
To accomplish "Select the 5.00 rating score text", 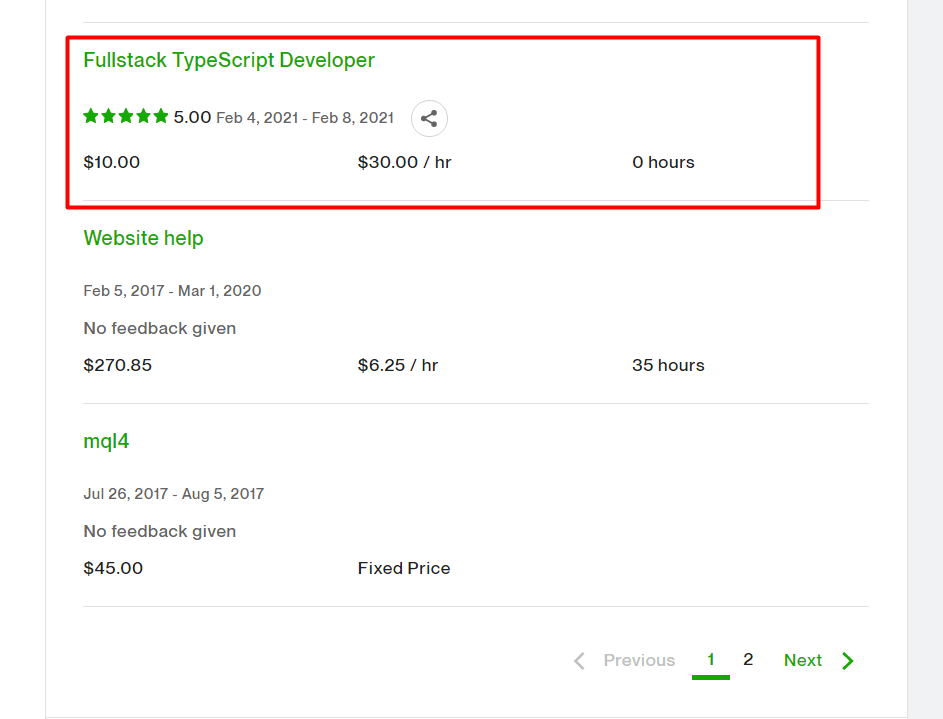I will (192, 117).
